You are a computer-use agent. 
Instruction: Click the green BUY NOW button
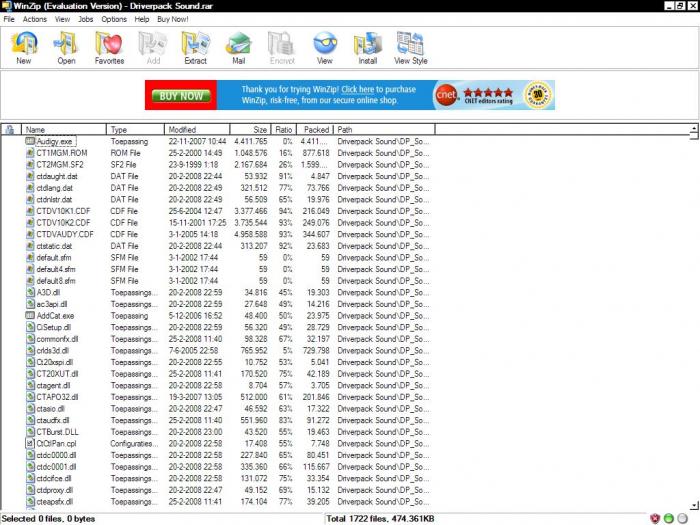pos(181,96)
